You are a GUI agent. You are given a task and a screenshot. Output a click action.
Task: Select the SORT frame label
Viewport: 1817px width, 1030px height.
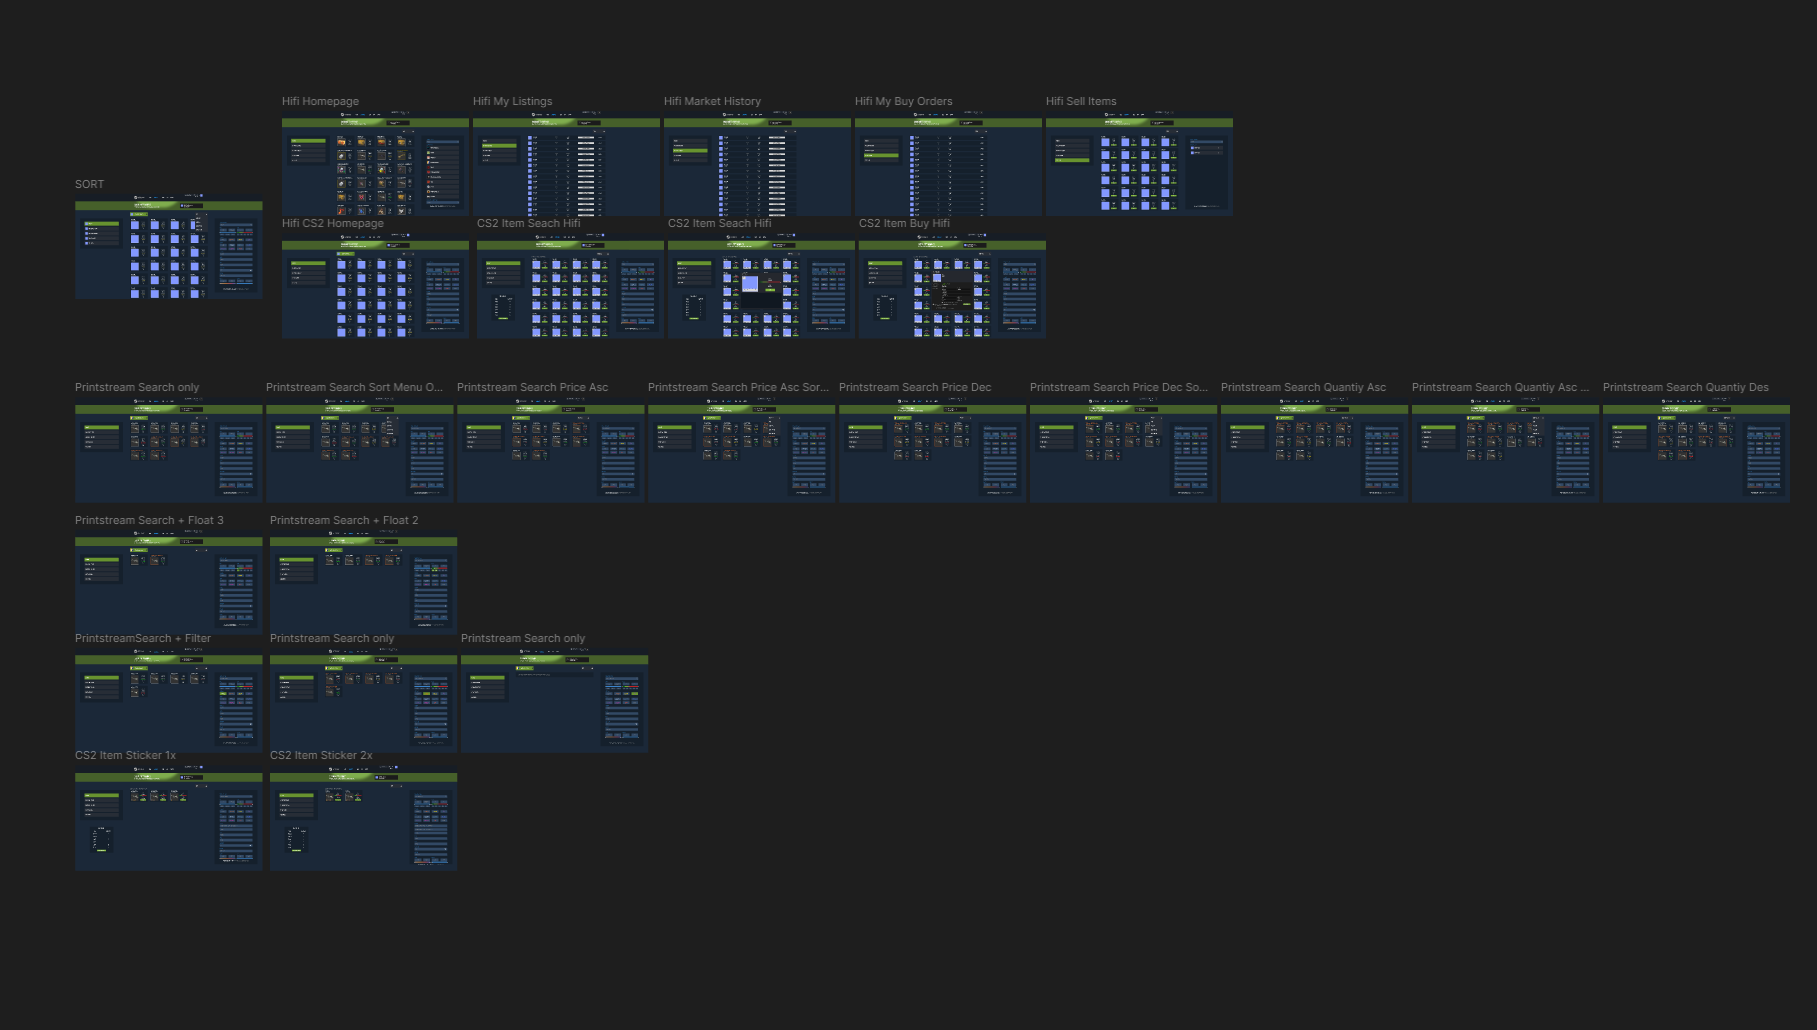89,184
